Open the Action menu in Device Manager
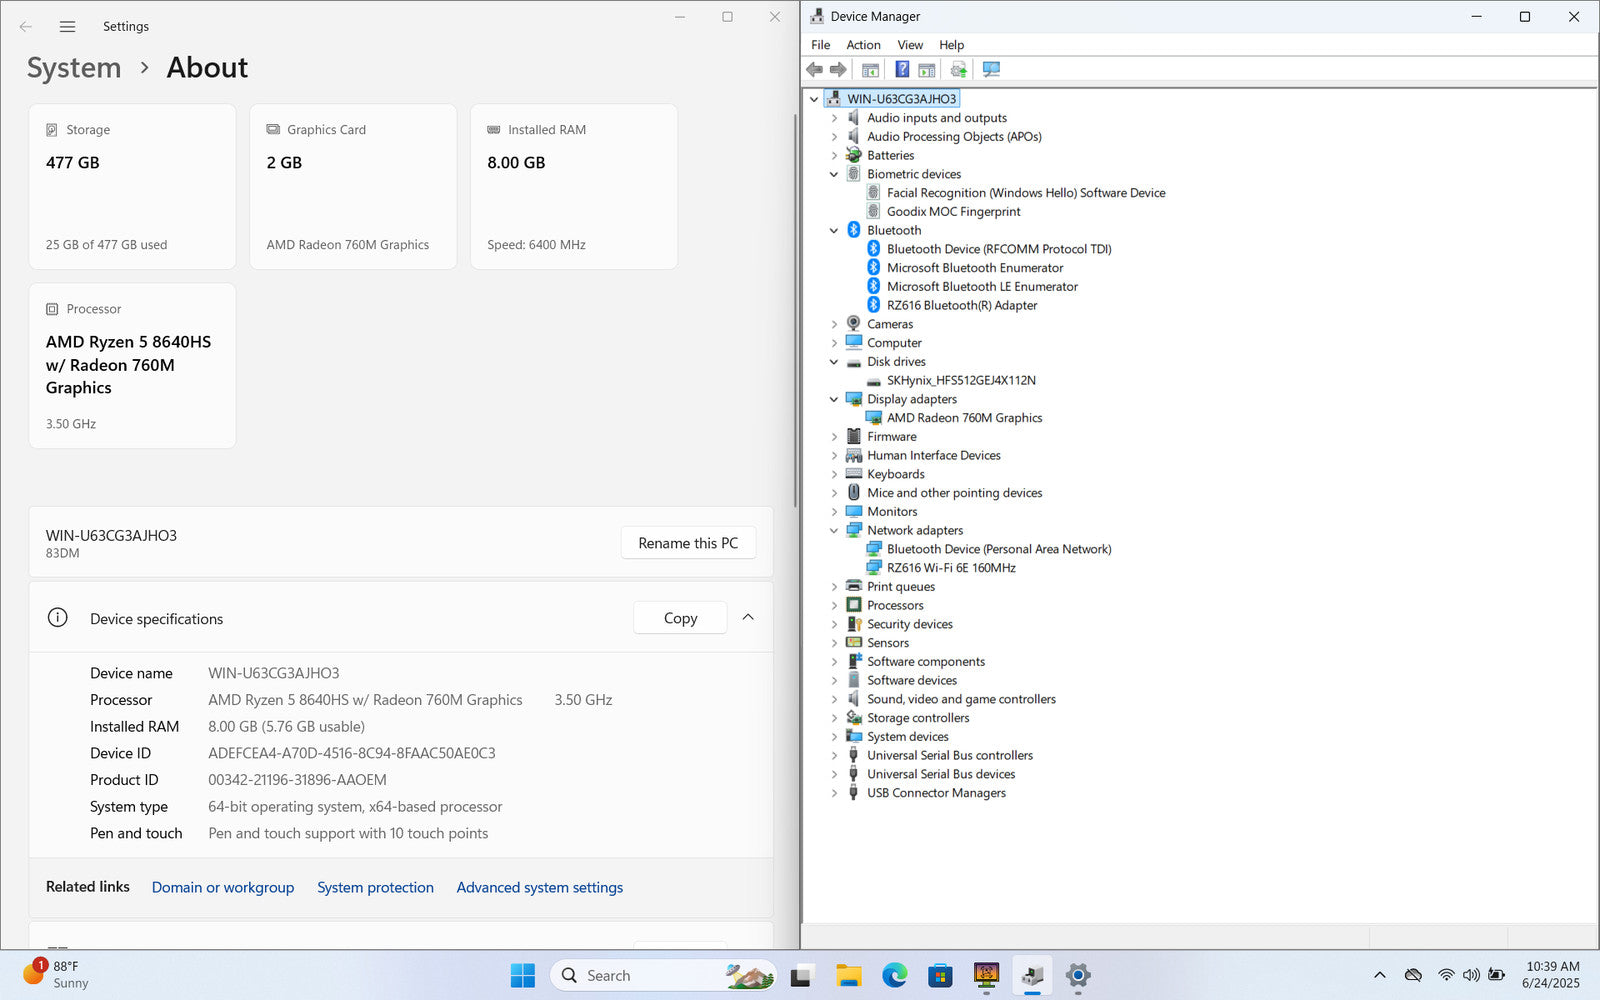 click(863, 45)
